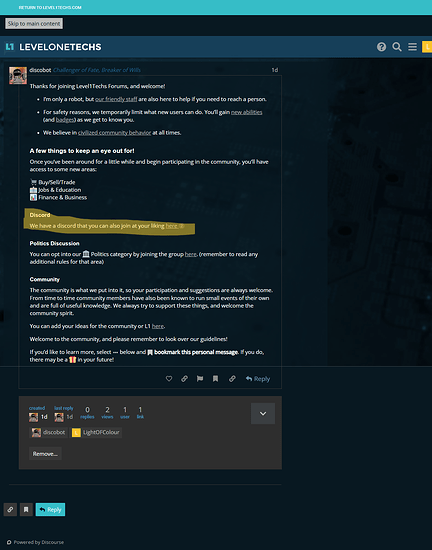The width and height of the screenshot is (432, 550).
Task: Click 'Challenger of Fate, Breaker of Wills' title
Action: click(97, 70)
